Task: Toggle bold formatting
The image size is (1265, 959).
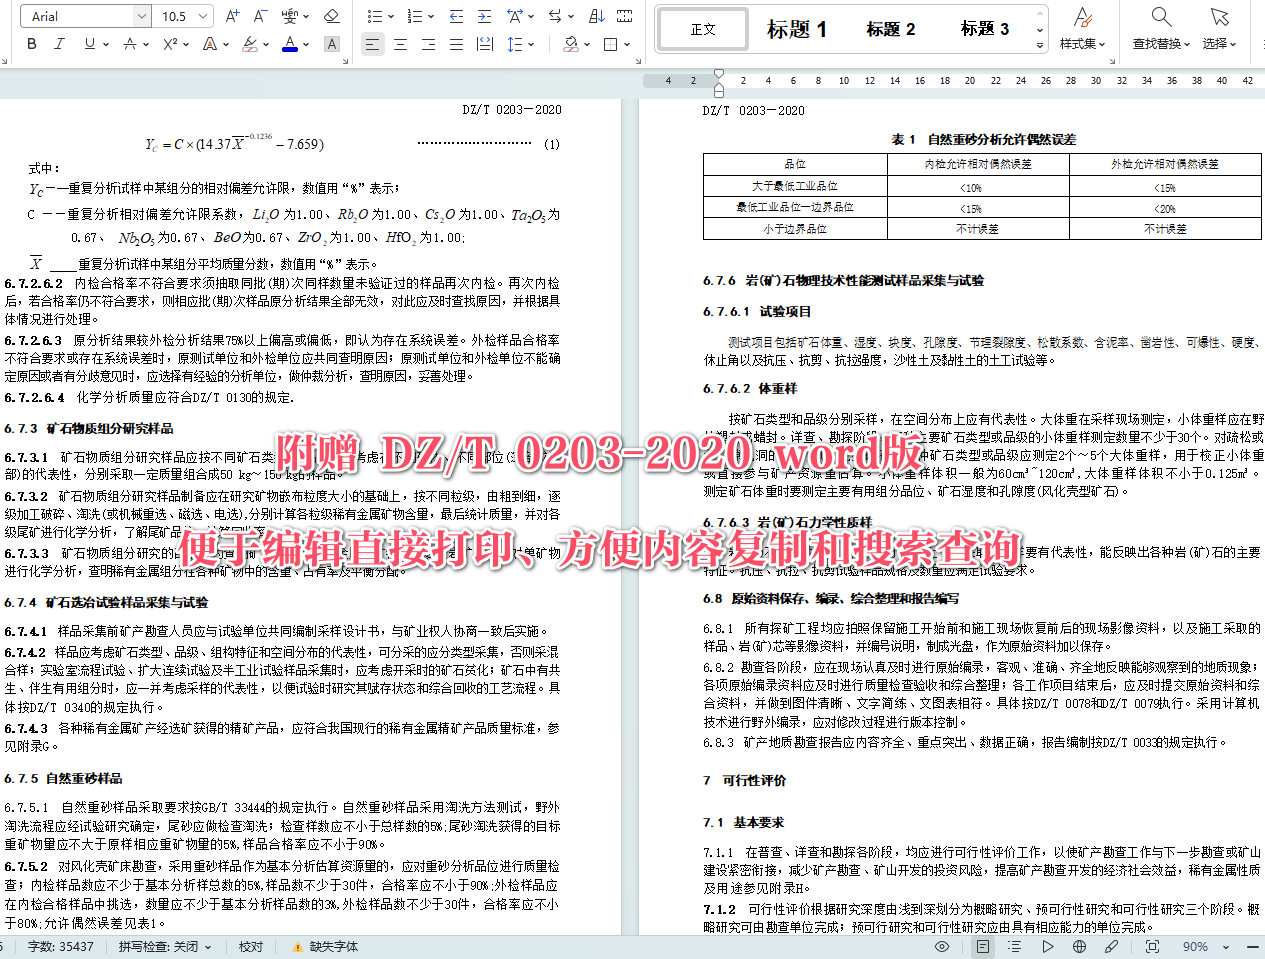Action: click(x=31, y=45)
